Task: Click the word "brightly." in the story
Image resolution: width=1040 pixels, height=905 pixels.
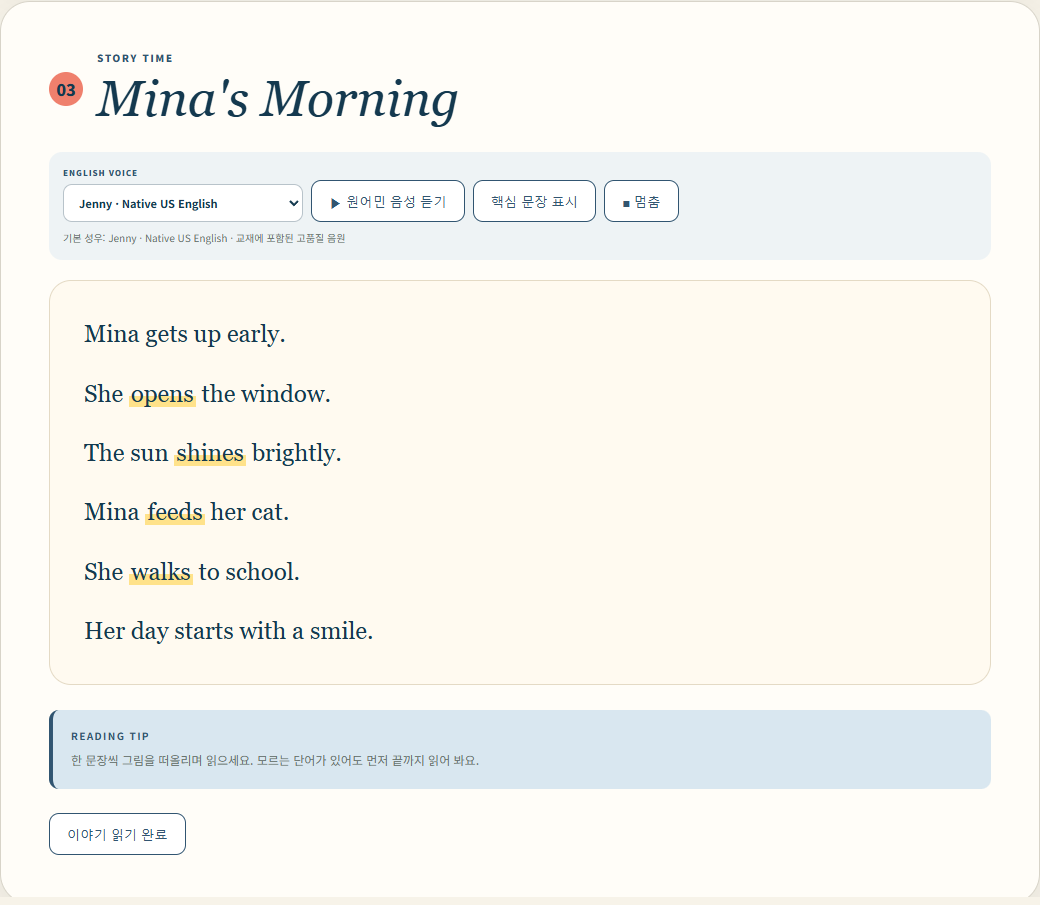Action: coord(296,453)
